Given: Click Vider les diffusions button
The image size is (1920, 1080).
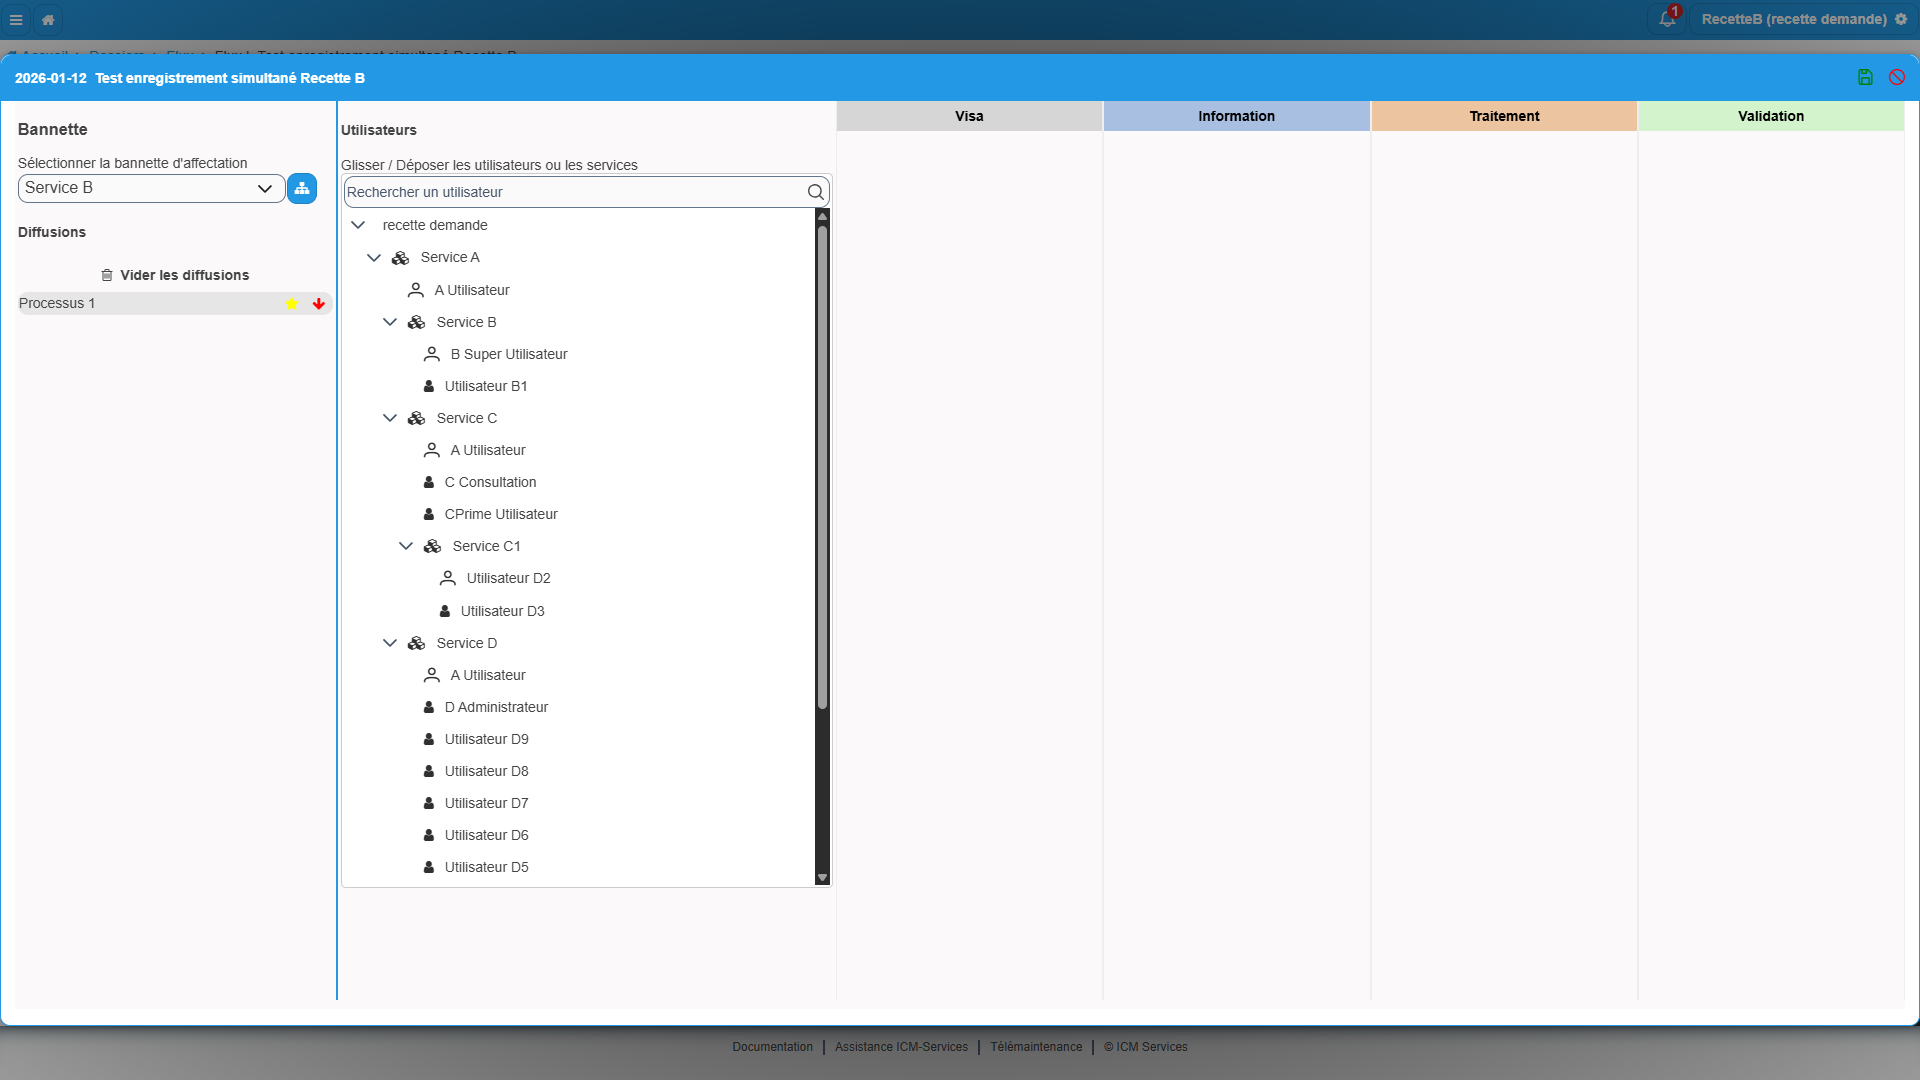Looking at the screenshot, I should click(175, 275).
